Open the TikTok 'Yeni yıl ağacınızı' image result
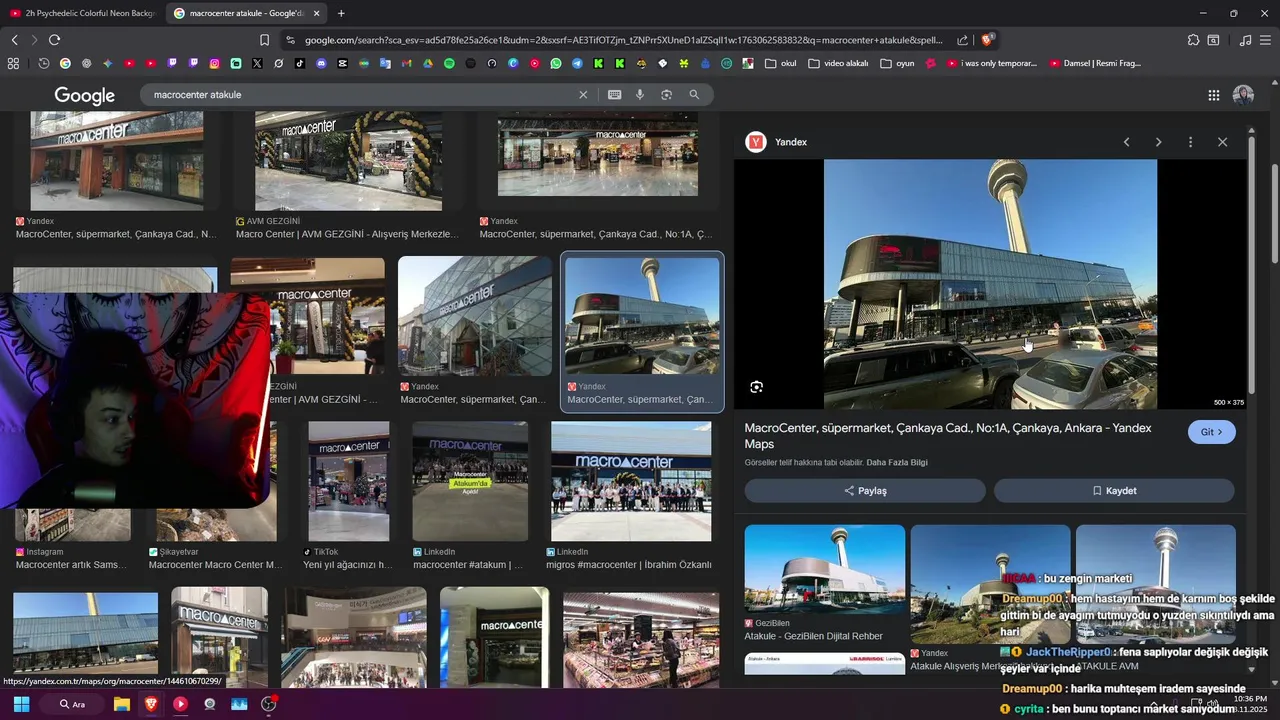This screenshot has width=1280, height=720. pos(349,481)
